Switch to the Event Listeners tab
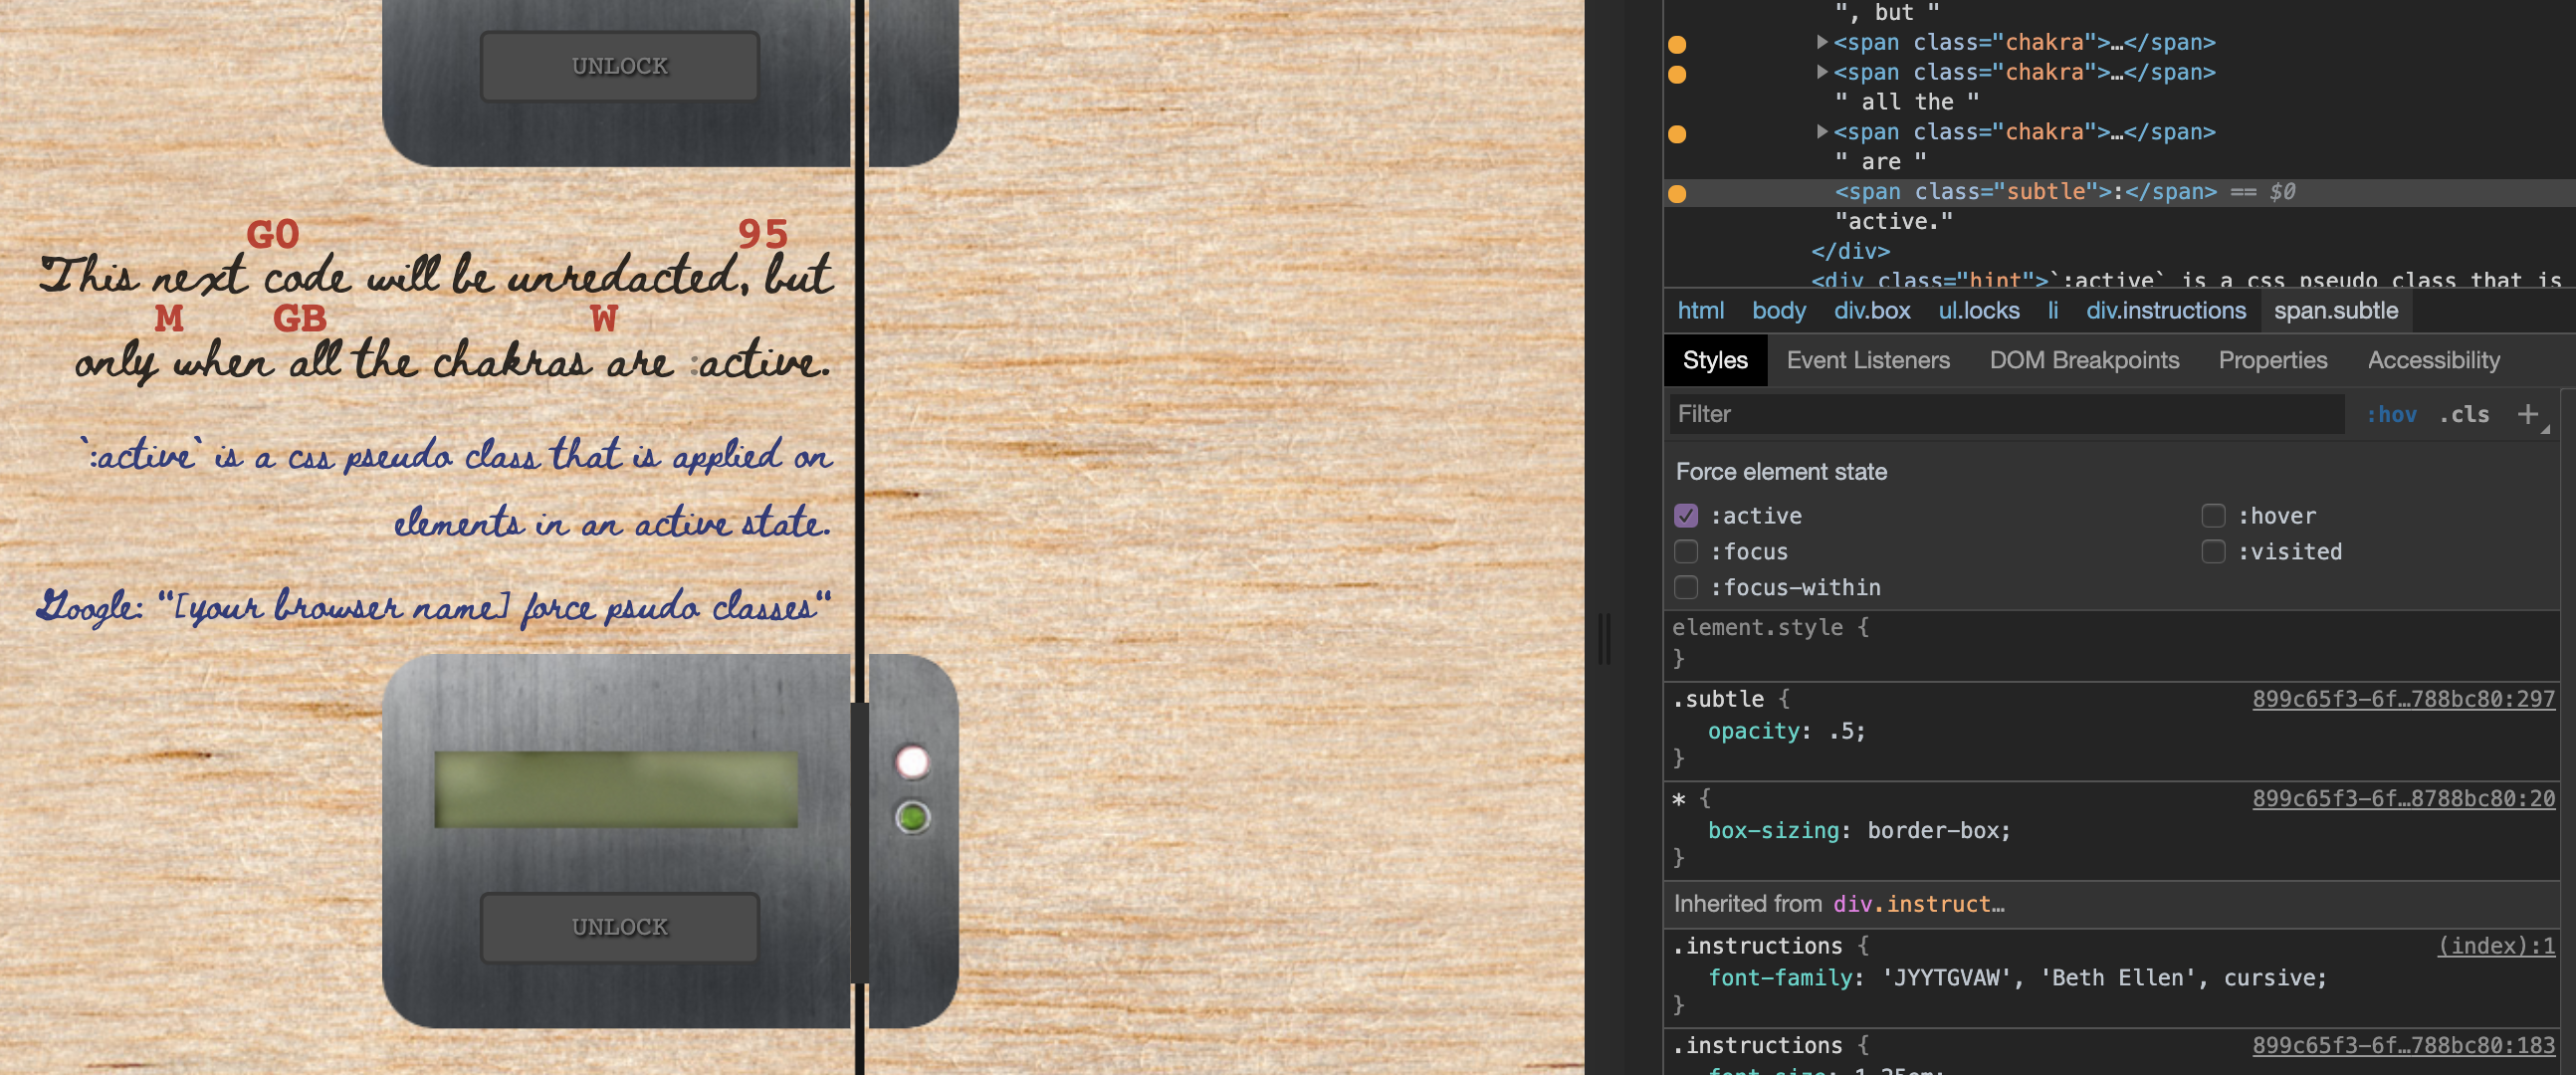Image resolution: width=2576 pixels, height=1075 pixels. pyautogui.click(x=1867, y=360)
